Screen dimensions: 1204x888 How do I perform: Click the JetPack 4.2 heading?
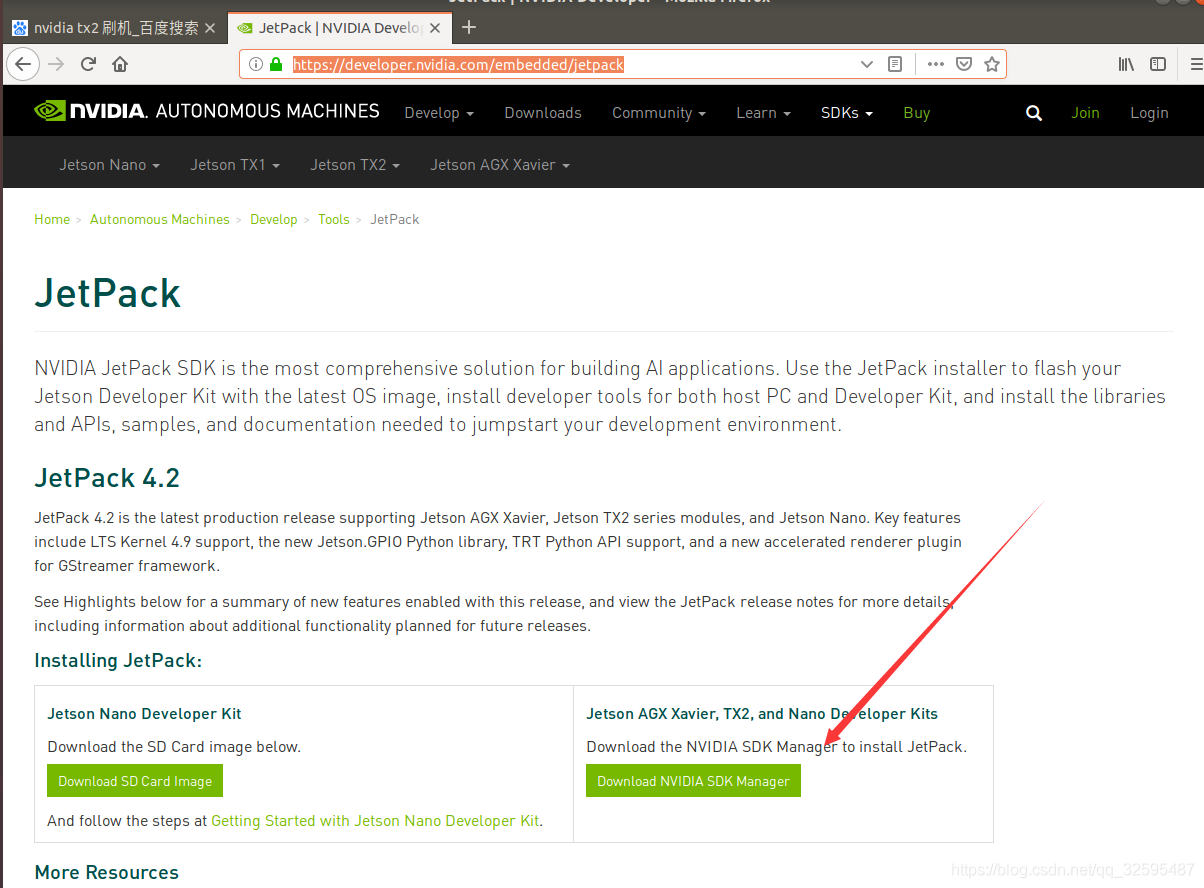107,478
